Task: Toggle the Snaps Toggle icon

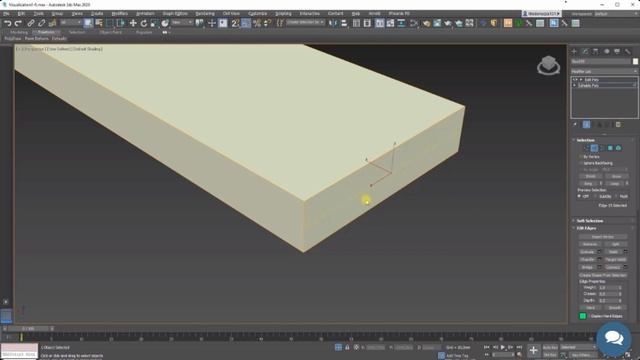Action: point(235,23)
